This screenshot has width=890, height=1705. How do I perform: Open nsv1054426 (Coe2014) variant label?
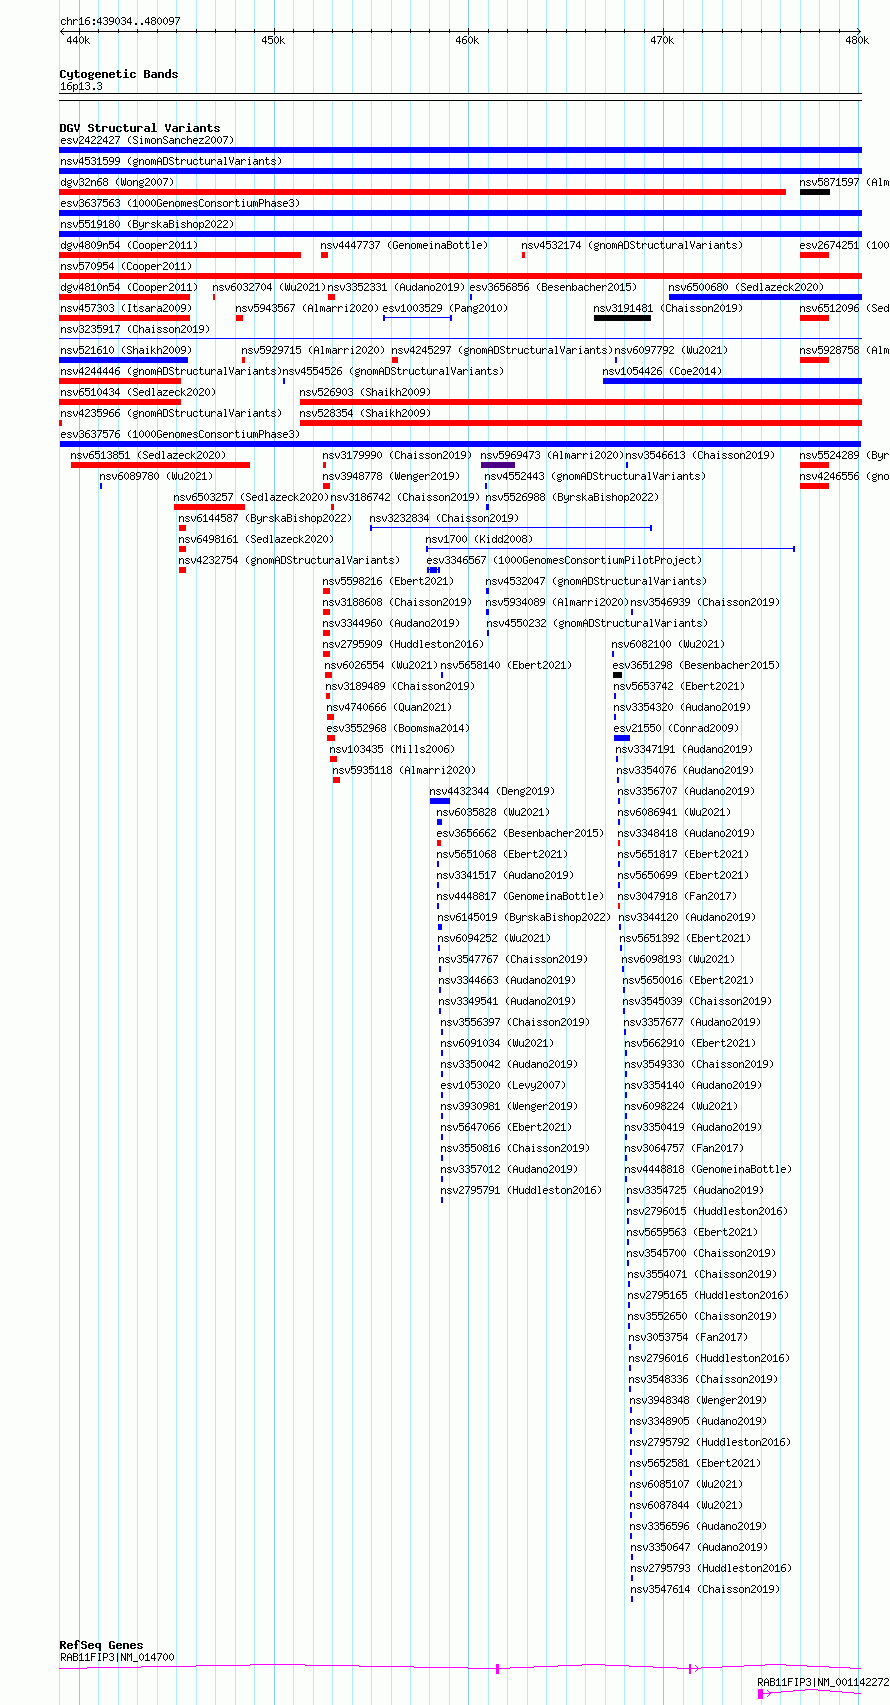662,372
